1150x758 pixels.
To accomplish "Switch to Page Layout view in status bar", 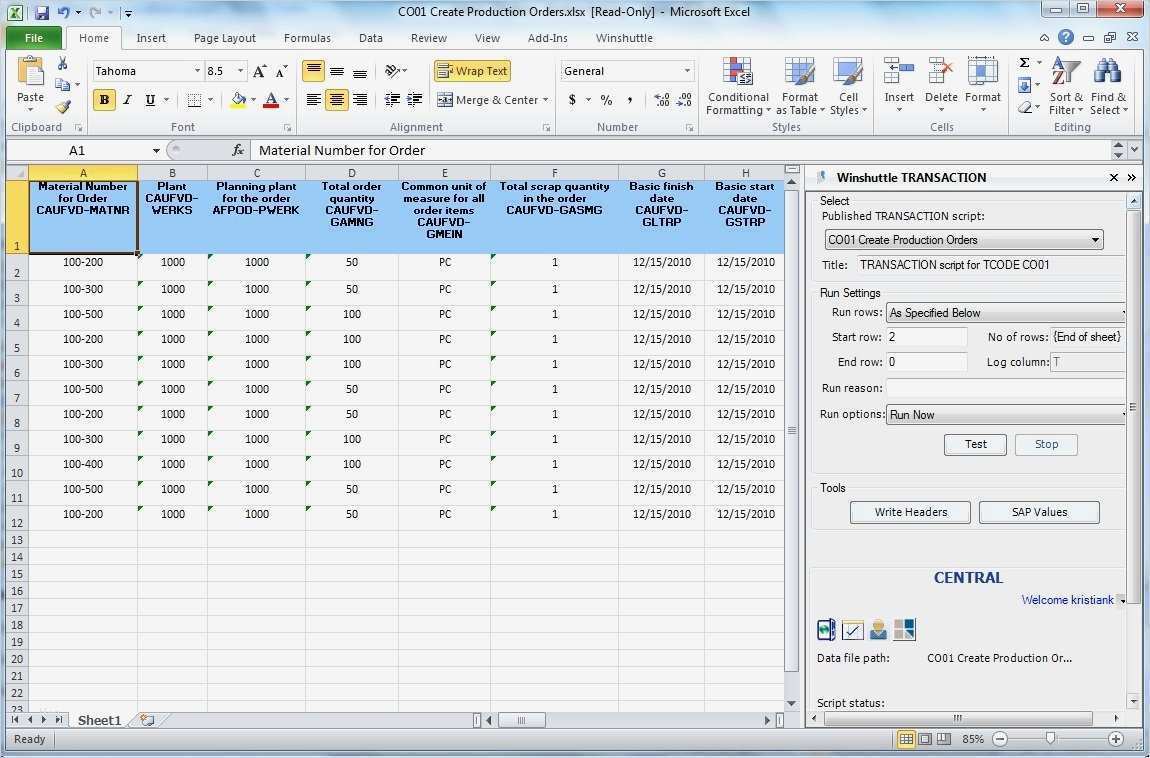I will pyautogui.click(x=925, y=739).
